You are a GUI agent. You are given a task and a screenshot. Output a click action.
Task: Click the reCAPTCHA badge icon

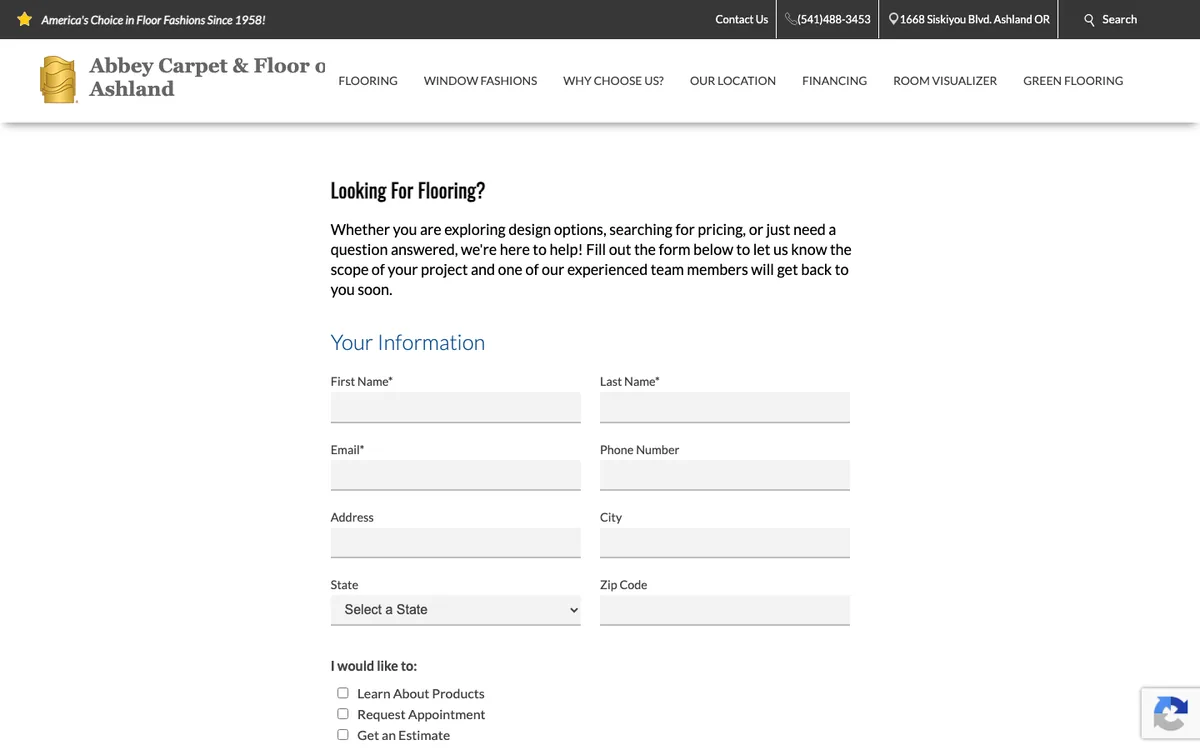coord(1169,714)
